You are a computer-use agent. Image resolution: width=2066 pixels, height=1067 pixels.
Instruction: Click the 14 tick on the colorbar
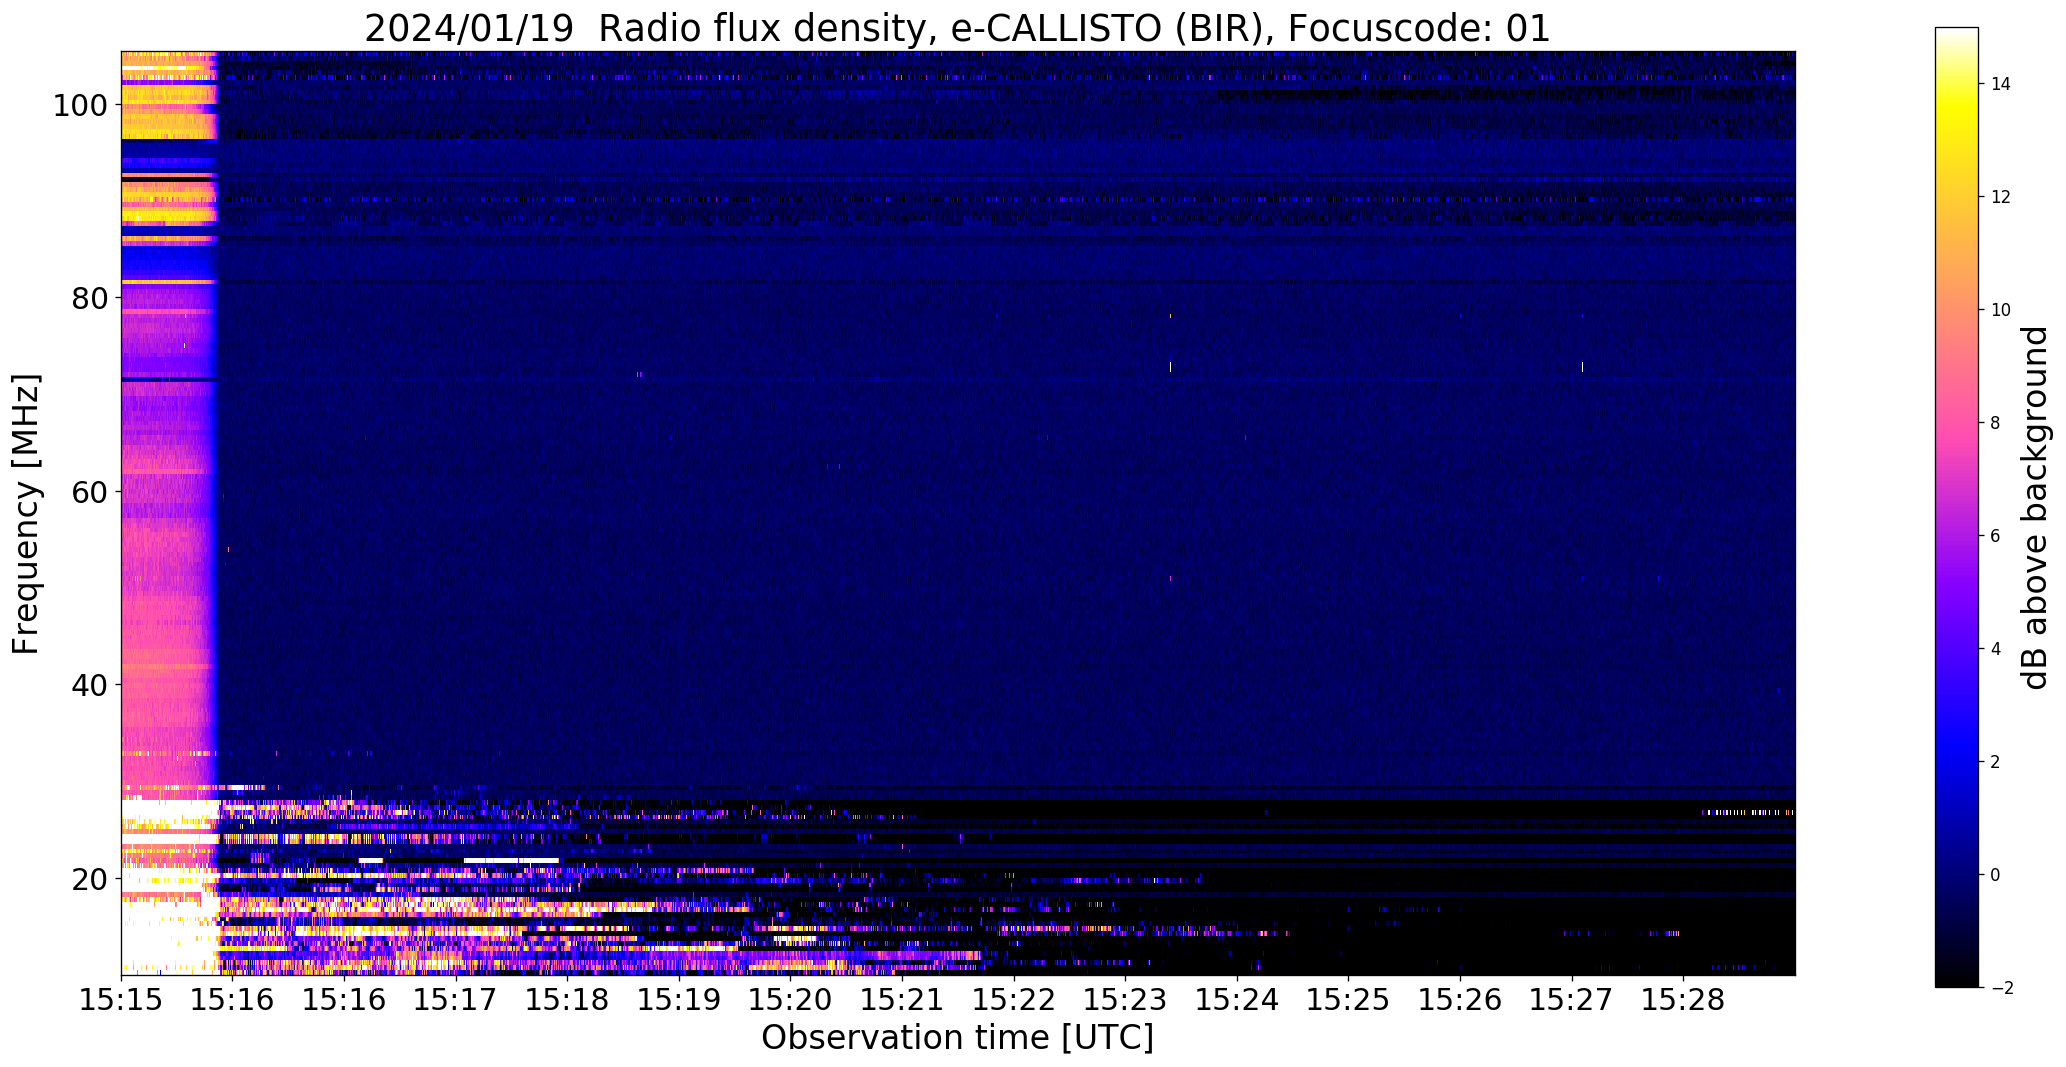tap(2001, 84)
